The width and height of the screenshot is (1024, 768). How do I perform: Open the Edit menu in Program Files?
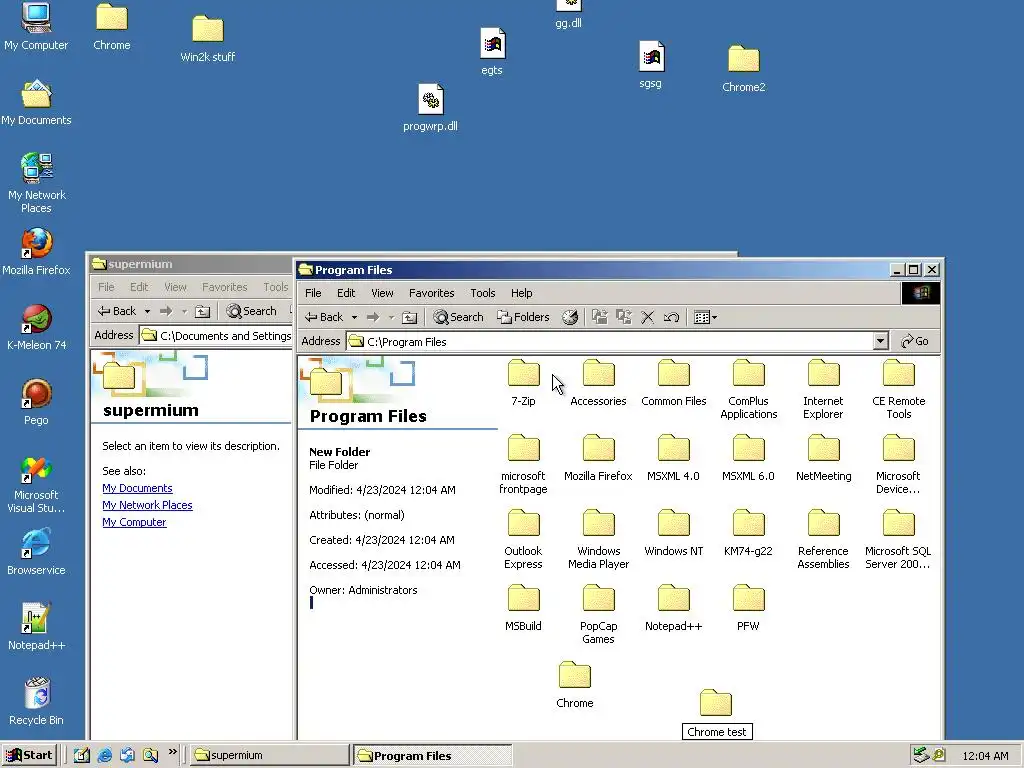click(346, 293)
